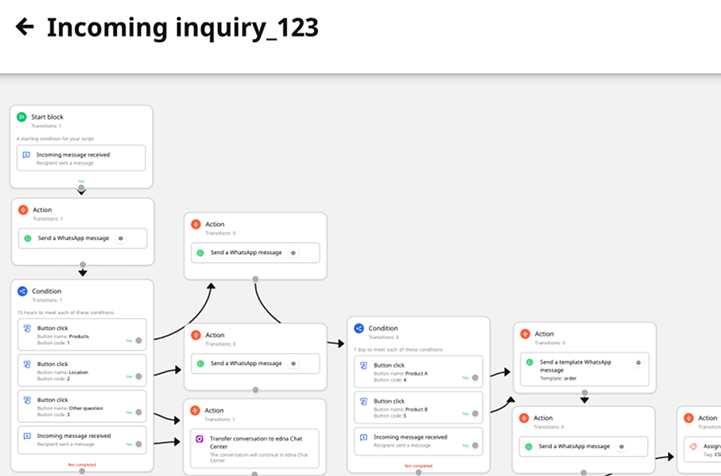
Task: Click eye icon in the Action fed by Location
Action: [x=293, y=364]
